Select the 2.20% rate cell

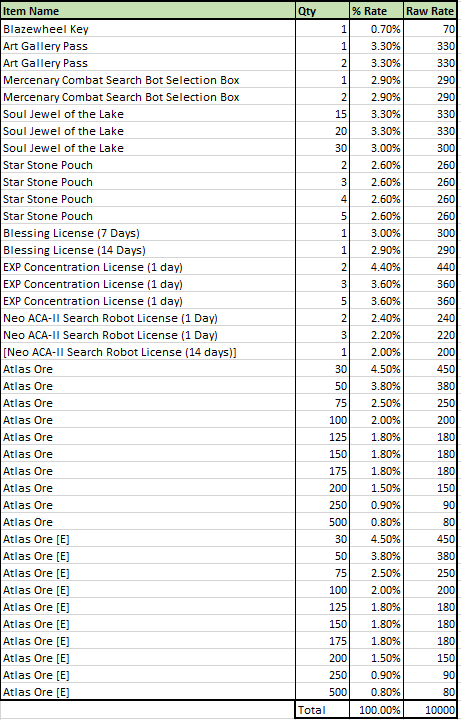(x=377, y=335)
